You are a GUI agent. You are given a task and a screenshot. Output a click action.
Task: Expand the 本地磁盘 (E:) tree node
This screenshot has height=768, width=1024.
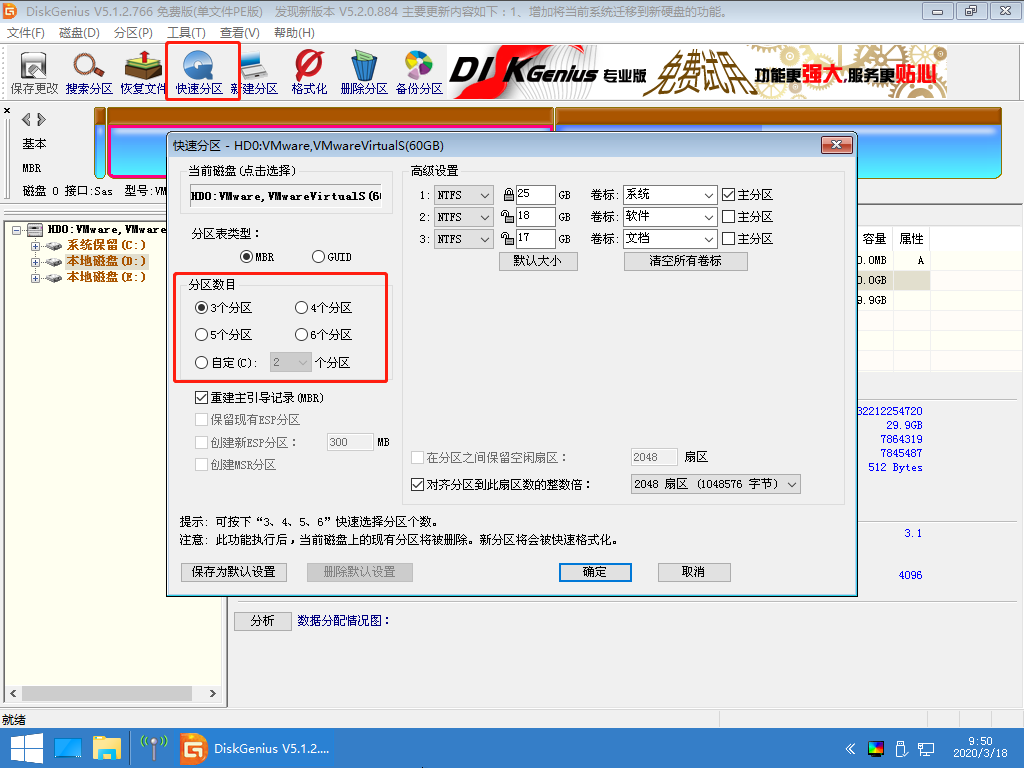[35, 278]
